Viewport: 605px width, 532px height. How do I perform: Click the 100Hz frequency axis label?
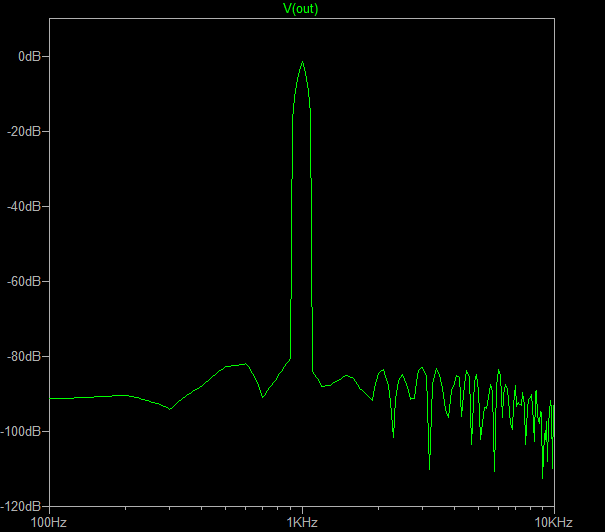(49, 522)
